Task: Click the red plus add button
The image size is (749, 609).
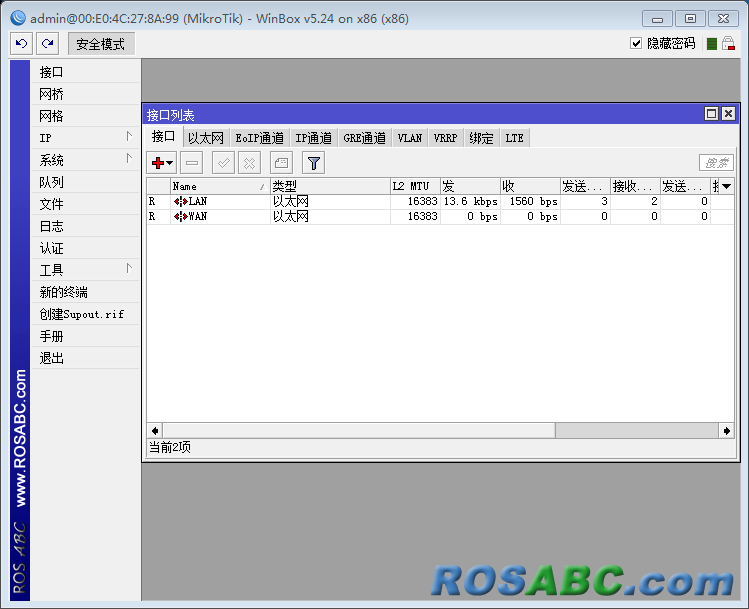Action: (158, 163)
